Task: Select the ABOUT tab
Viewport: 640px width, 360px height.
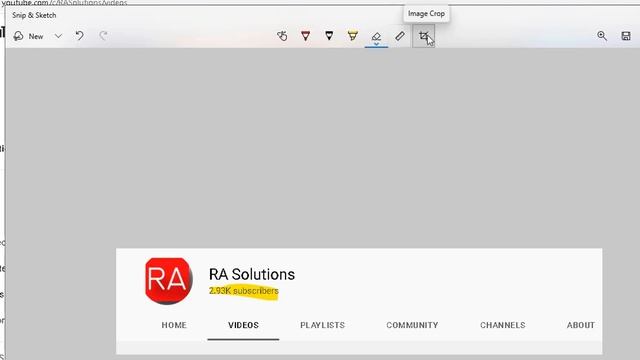Action: pyautogui.click(x=580, y=325)
